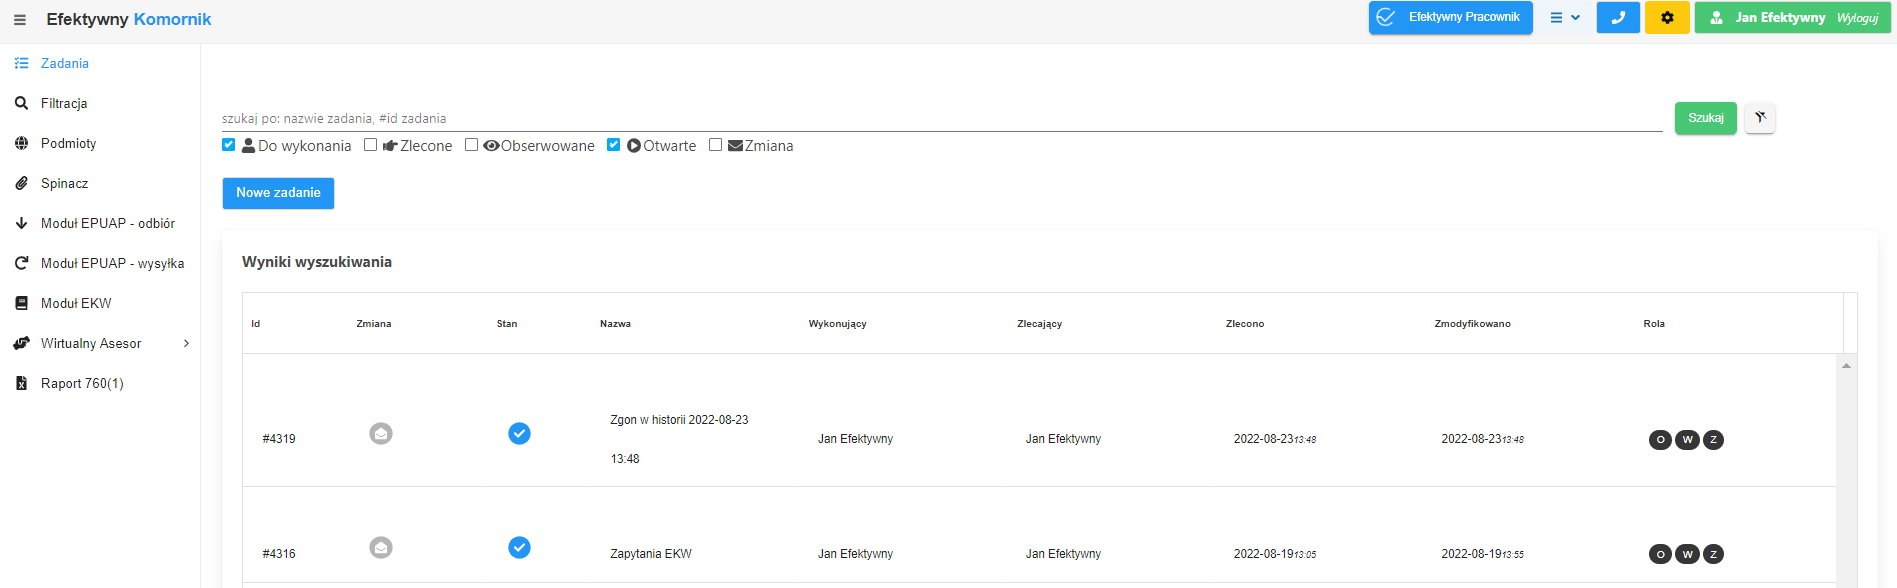Click the blue checkmark status of task #4316

pos(519,547)
